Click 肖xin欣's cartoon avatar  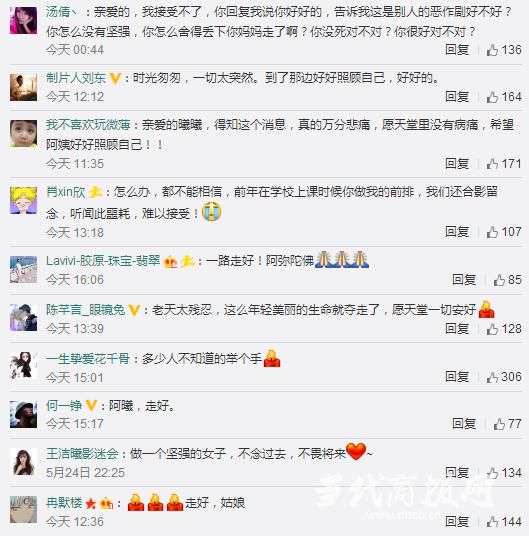point(23,200)
